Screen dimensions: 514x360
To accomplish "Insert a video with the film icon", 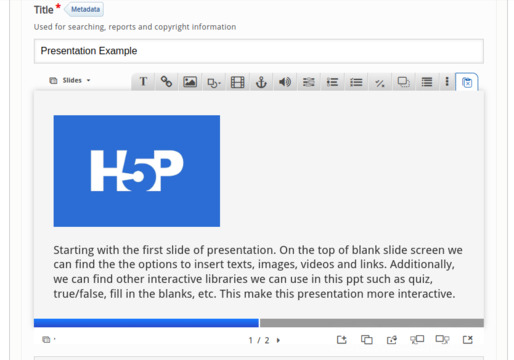I will coord(237,82).
